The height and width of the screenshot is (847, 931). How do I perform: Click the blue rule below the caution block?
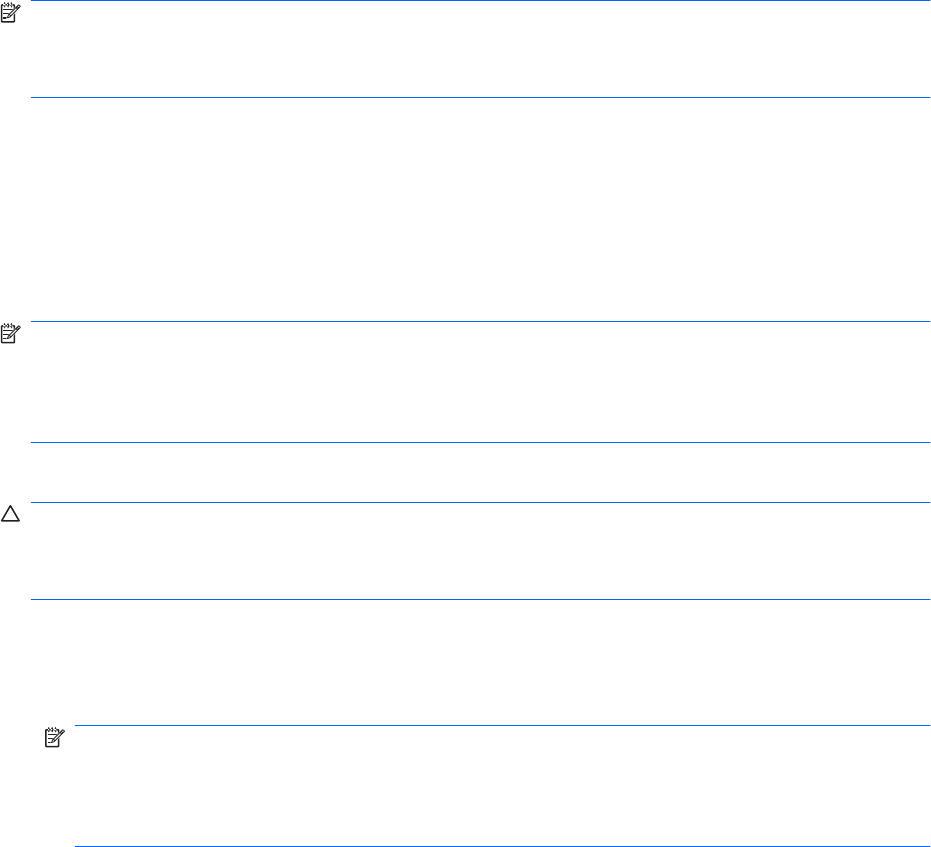click(x=480, y=599)
